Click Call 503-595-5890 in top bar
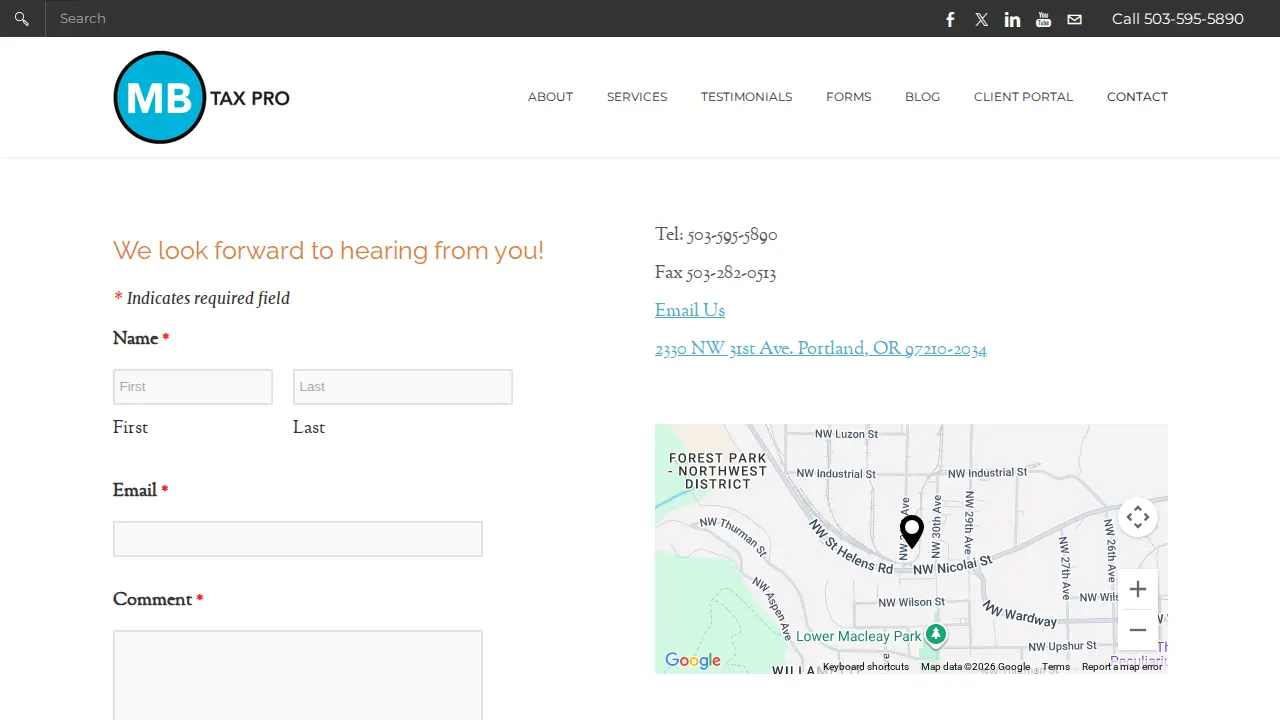The height and width of the screenshot is (720, 1280). coord(1178,18)
